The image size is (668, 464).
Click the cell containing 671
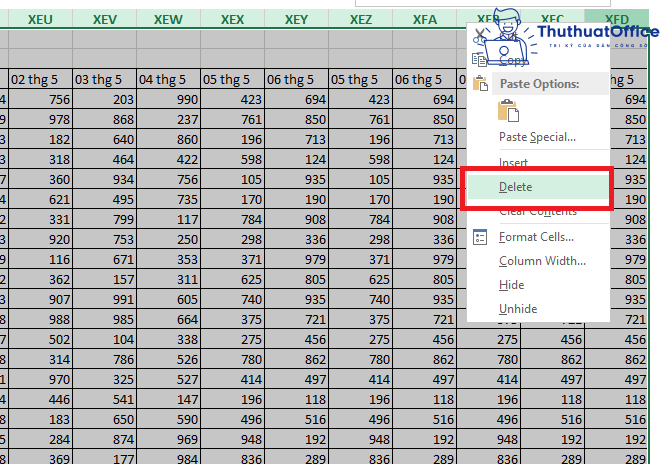click(105, 259)
